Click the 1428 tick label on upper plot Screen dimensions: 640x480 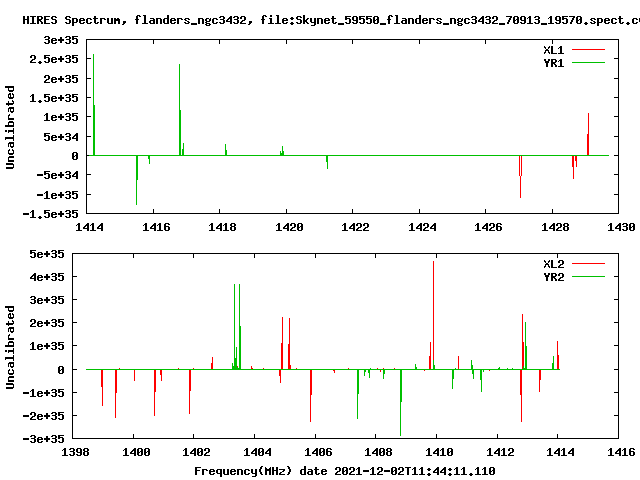point(555,227)
